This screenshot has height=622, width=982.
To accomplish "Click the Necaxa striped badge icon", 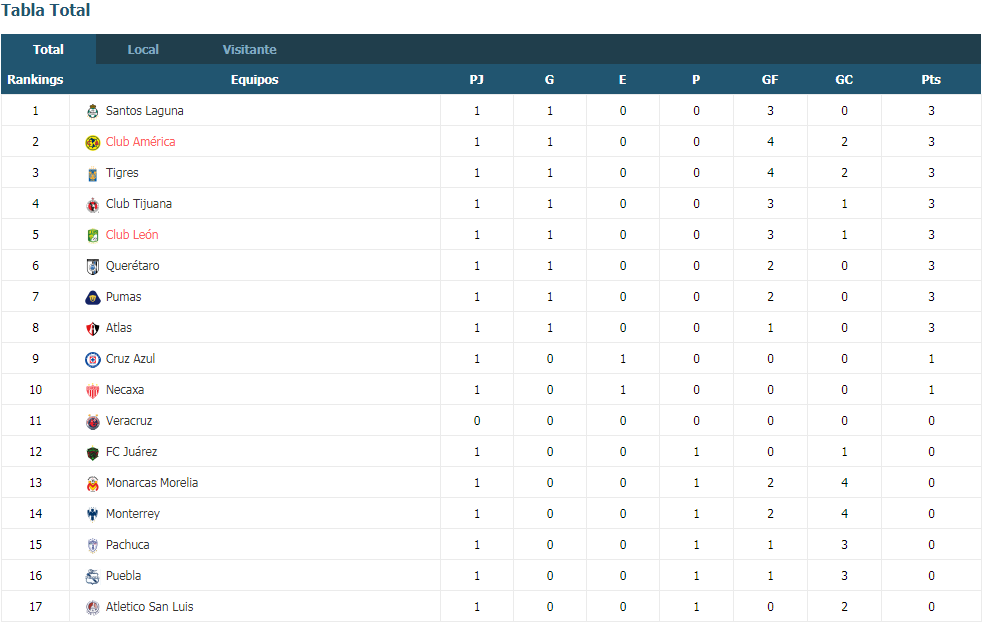I will tap(93, 391).
